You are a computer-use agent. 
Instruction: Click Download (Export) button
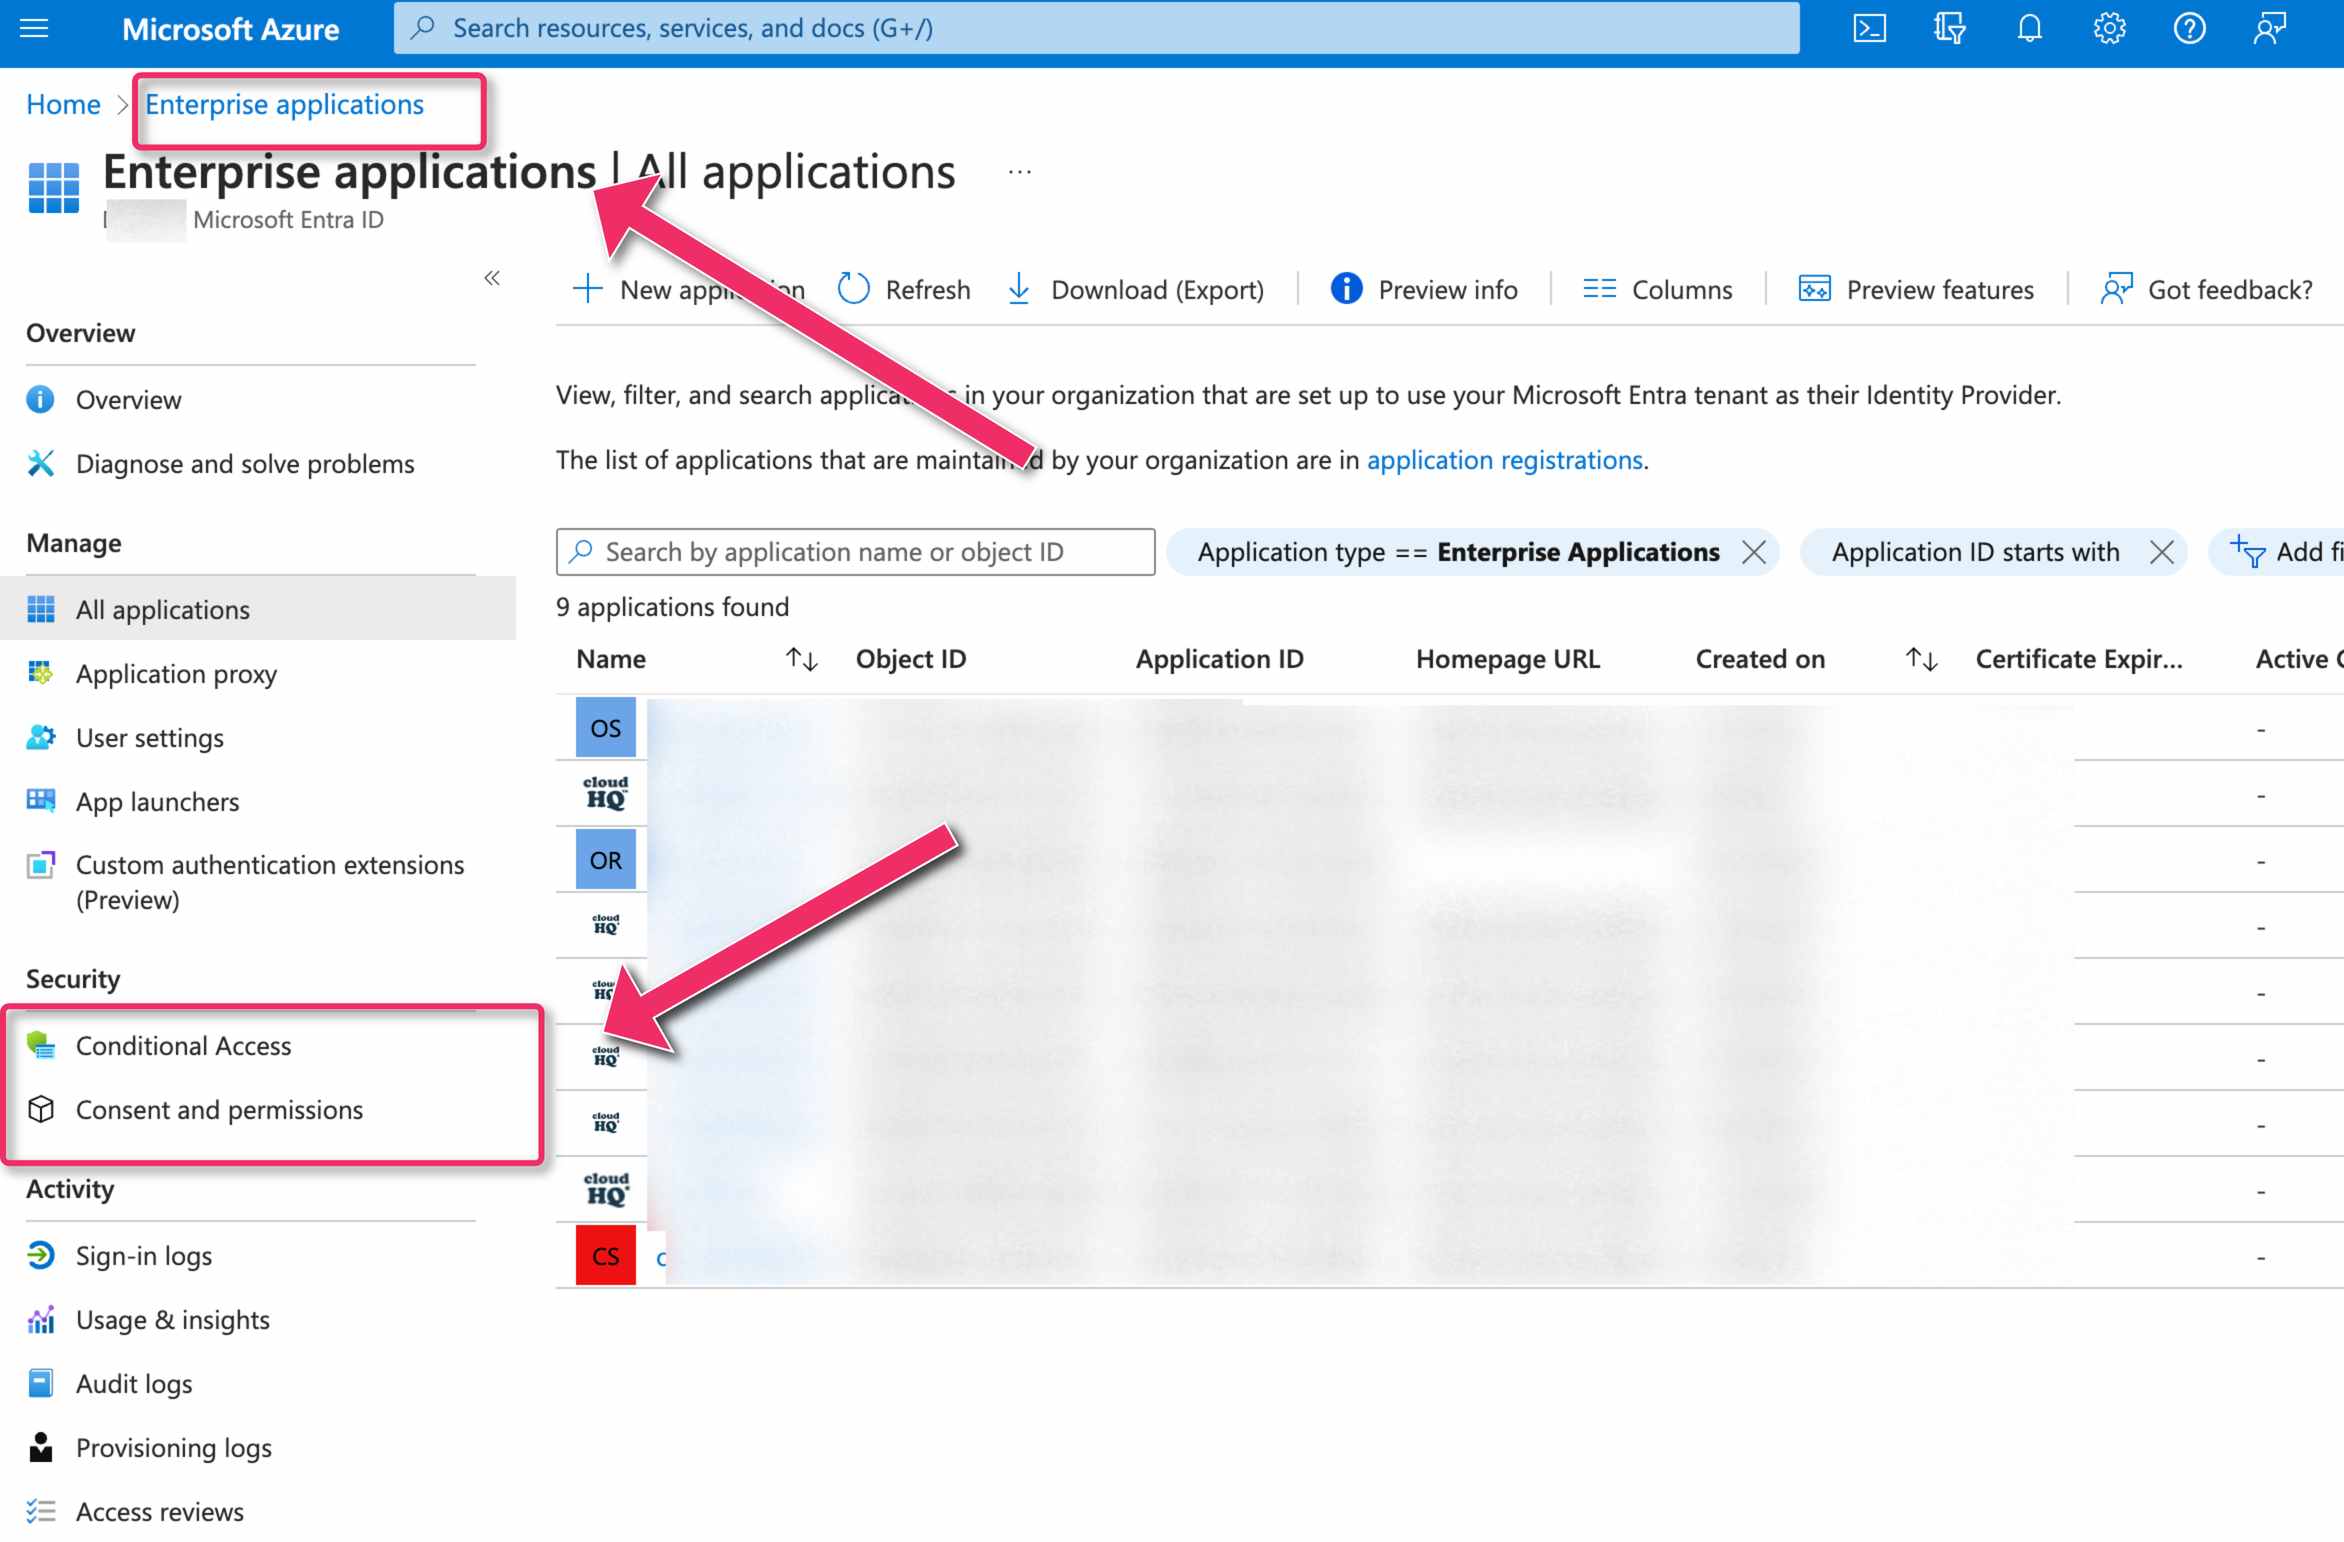1135,289
